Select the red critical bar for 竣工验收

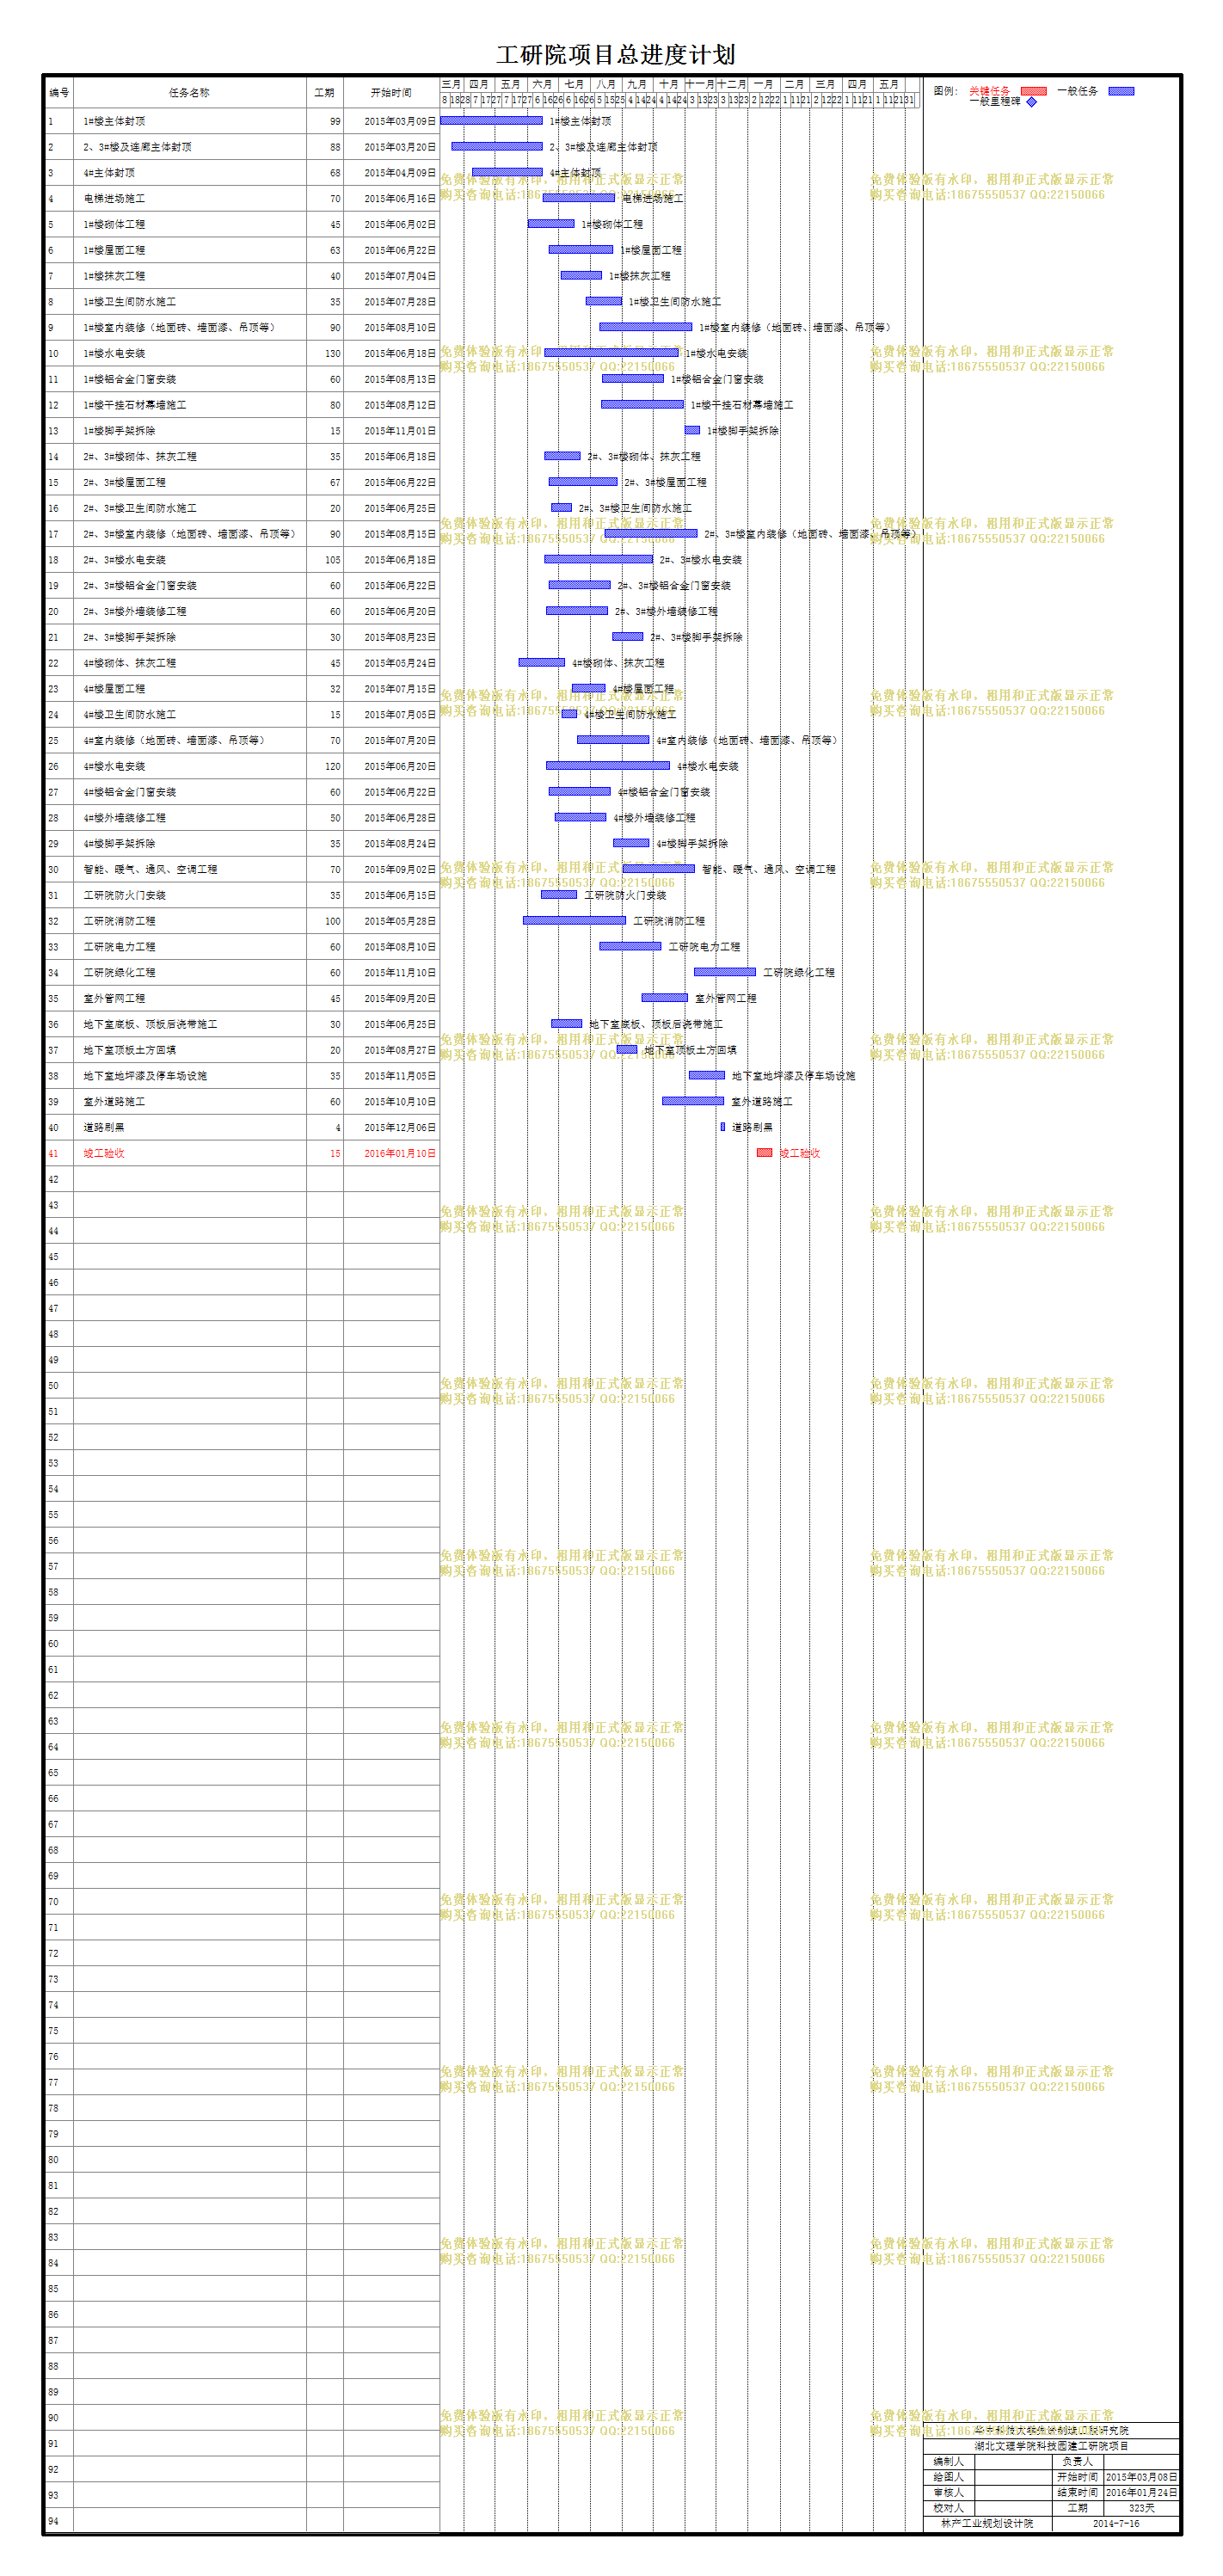point(765,1153)
